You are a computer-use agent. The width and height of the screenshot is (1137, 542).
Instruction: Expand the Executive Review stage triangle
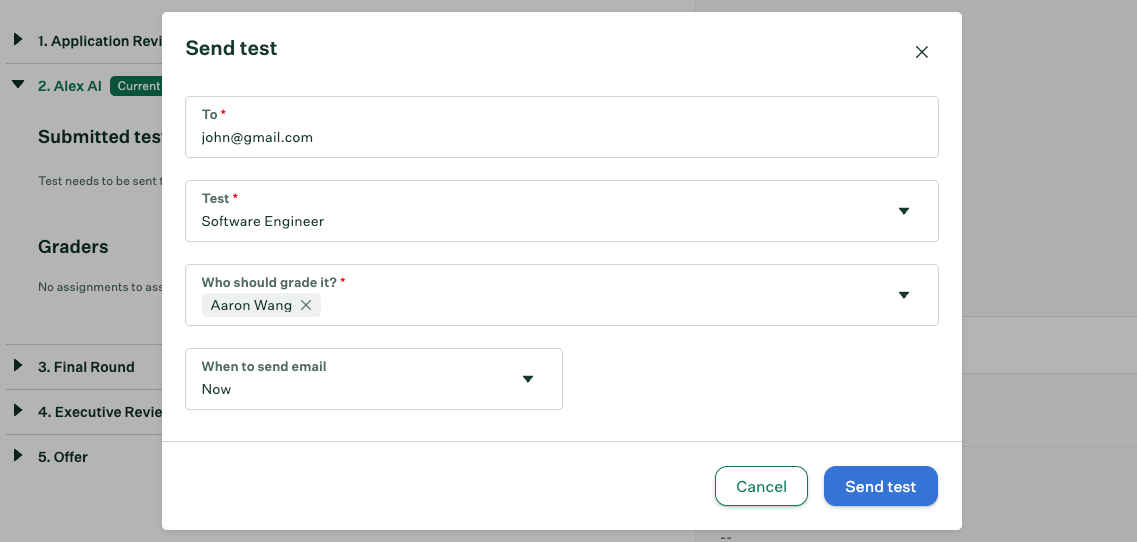click(x=17, y=411)
